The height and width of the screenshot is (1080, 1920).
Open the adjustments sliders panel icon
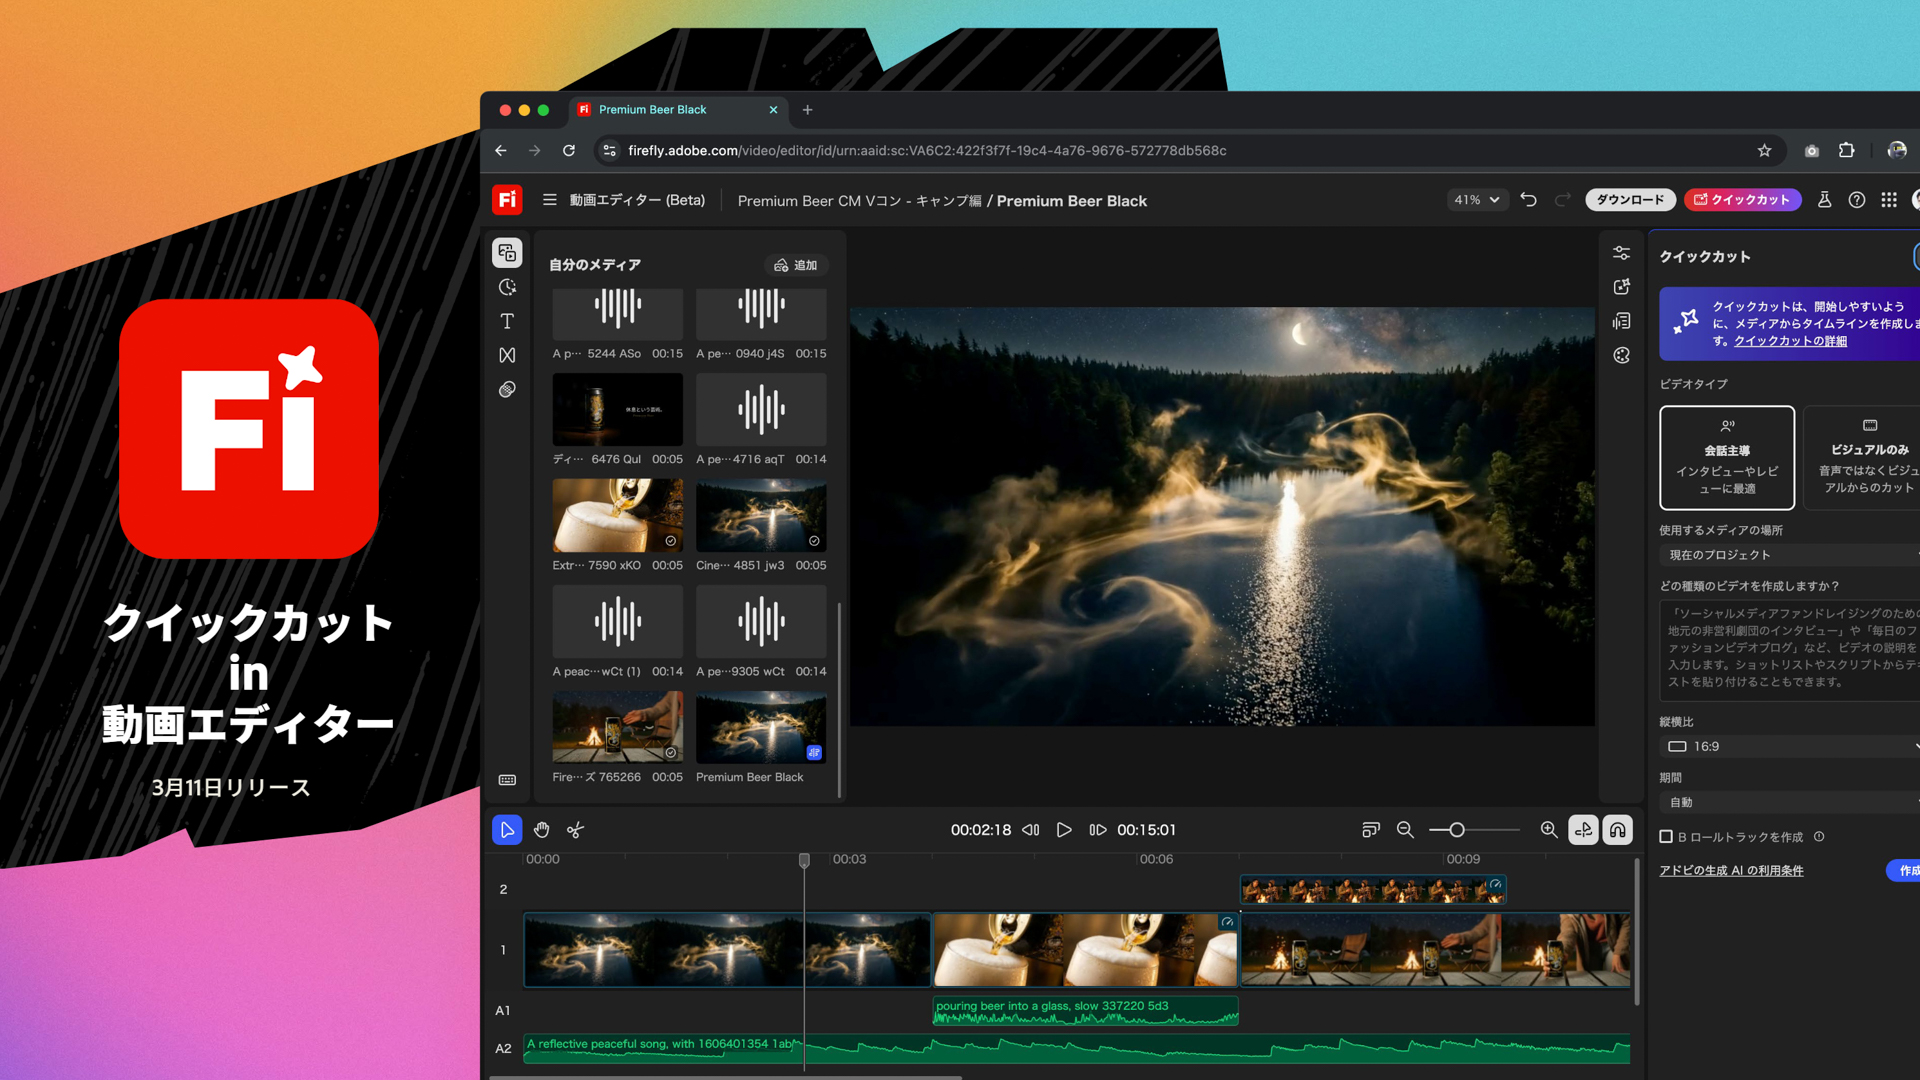pos(1621,253)
